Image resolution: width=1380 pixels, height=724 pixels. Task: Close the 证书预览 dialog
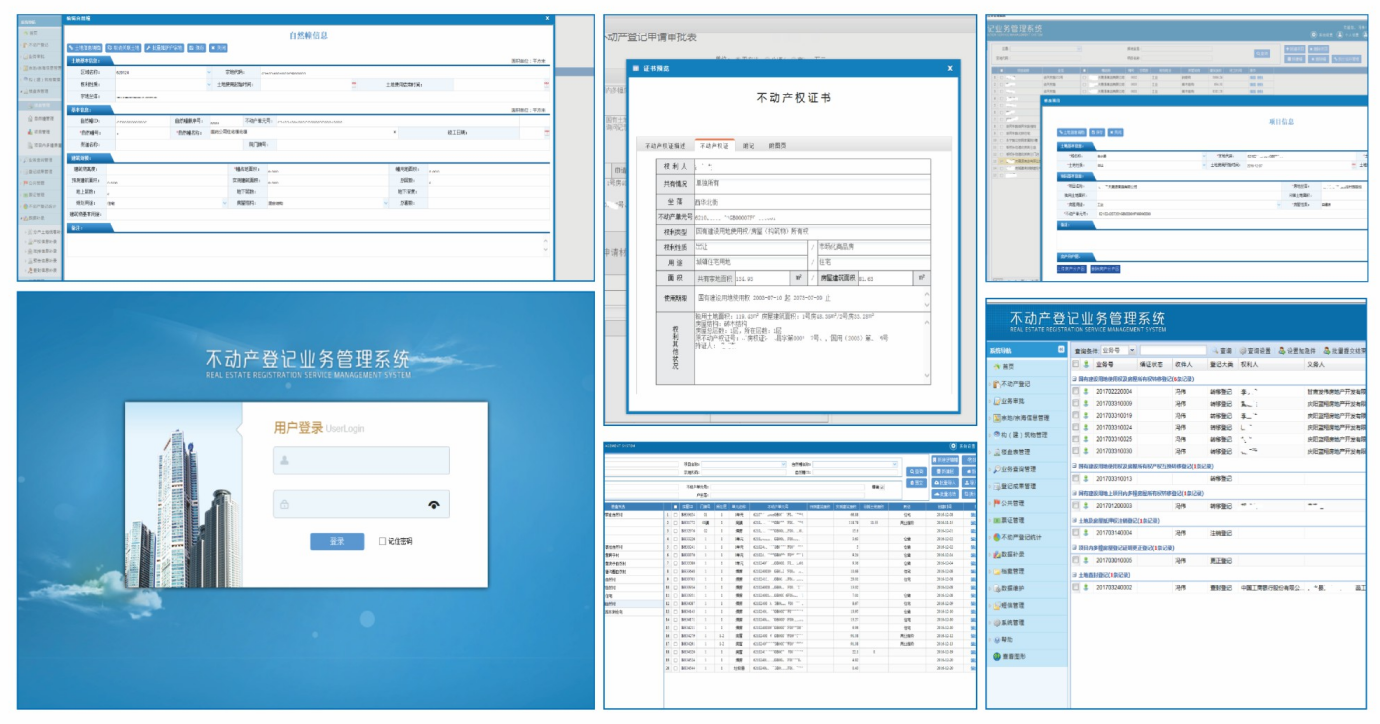950,68
